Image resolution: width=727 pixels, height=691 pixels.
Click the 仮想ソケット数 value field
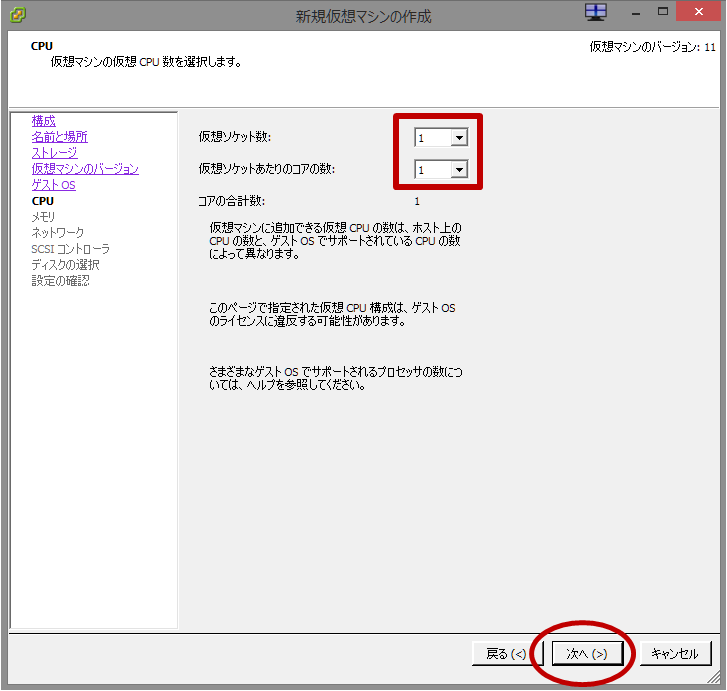click(433, 137)
